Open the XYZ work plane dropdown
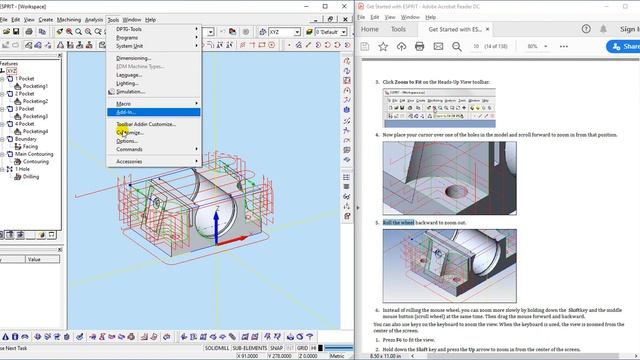640x360 pixels. [x=297, y=32]
